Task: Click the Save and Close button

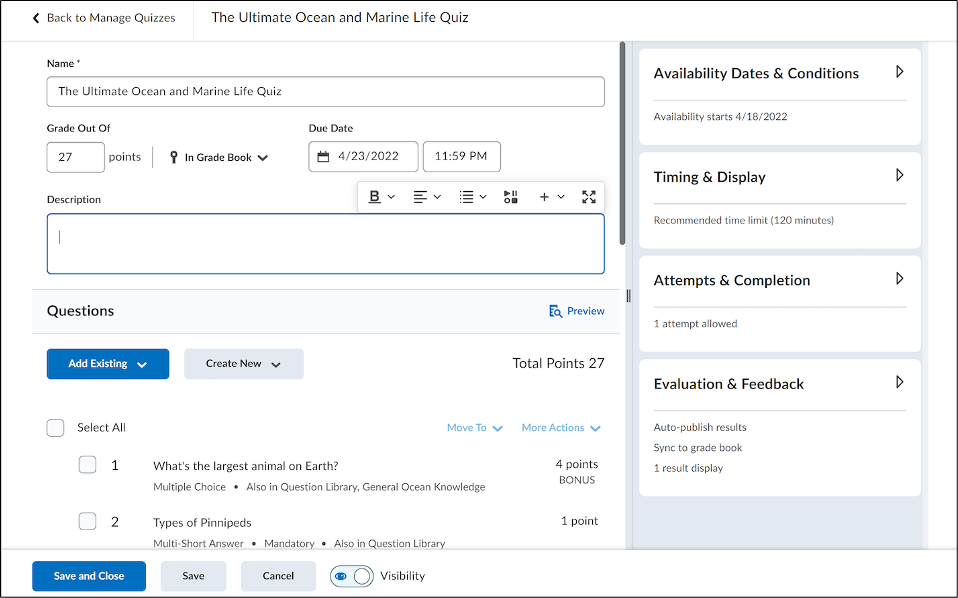Action: tap(89, 576)
